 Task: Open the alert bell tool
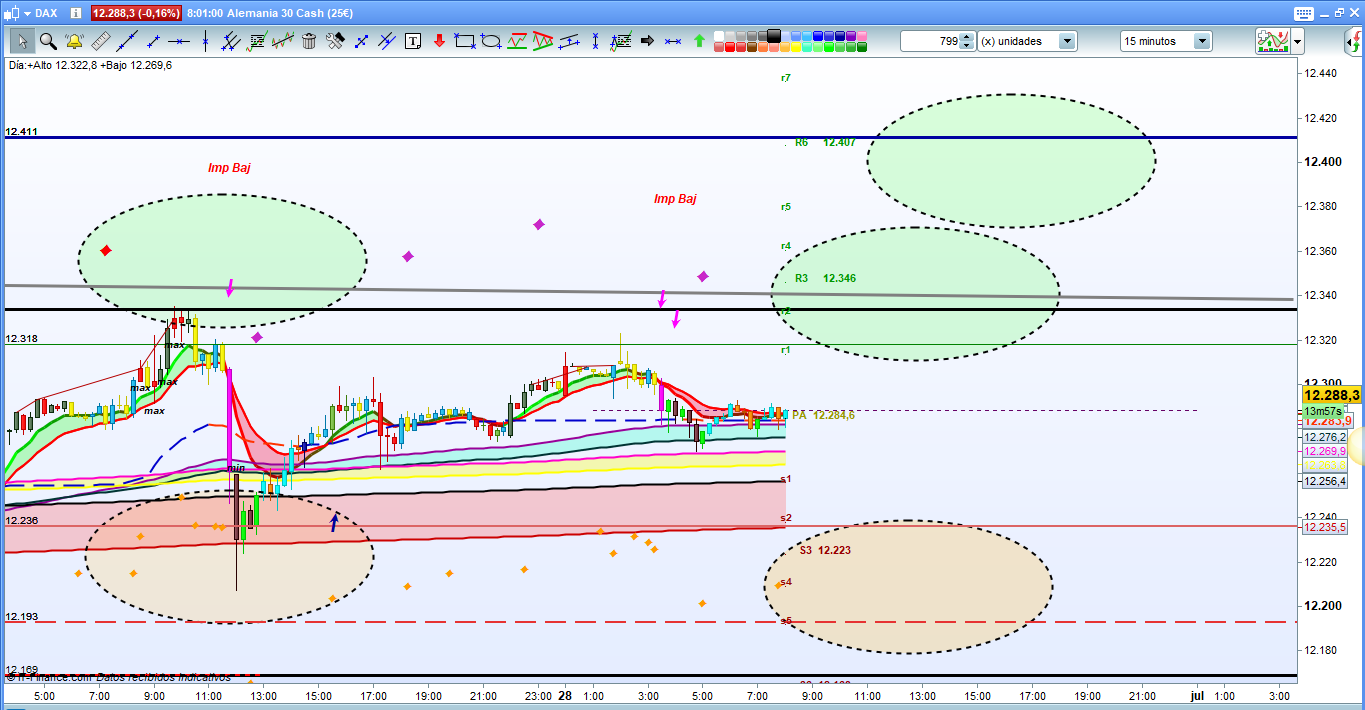tap(74, 41)
